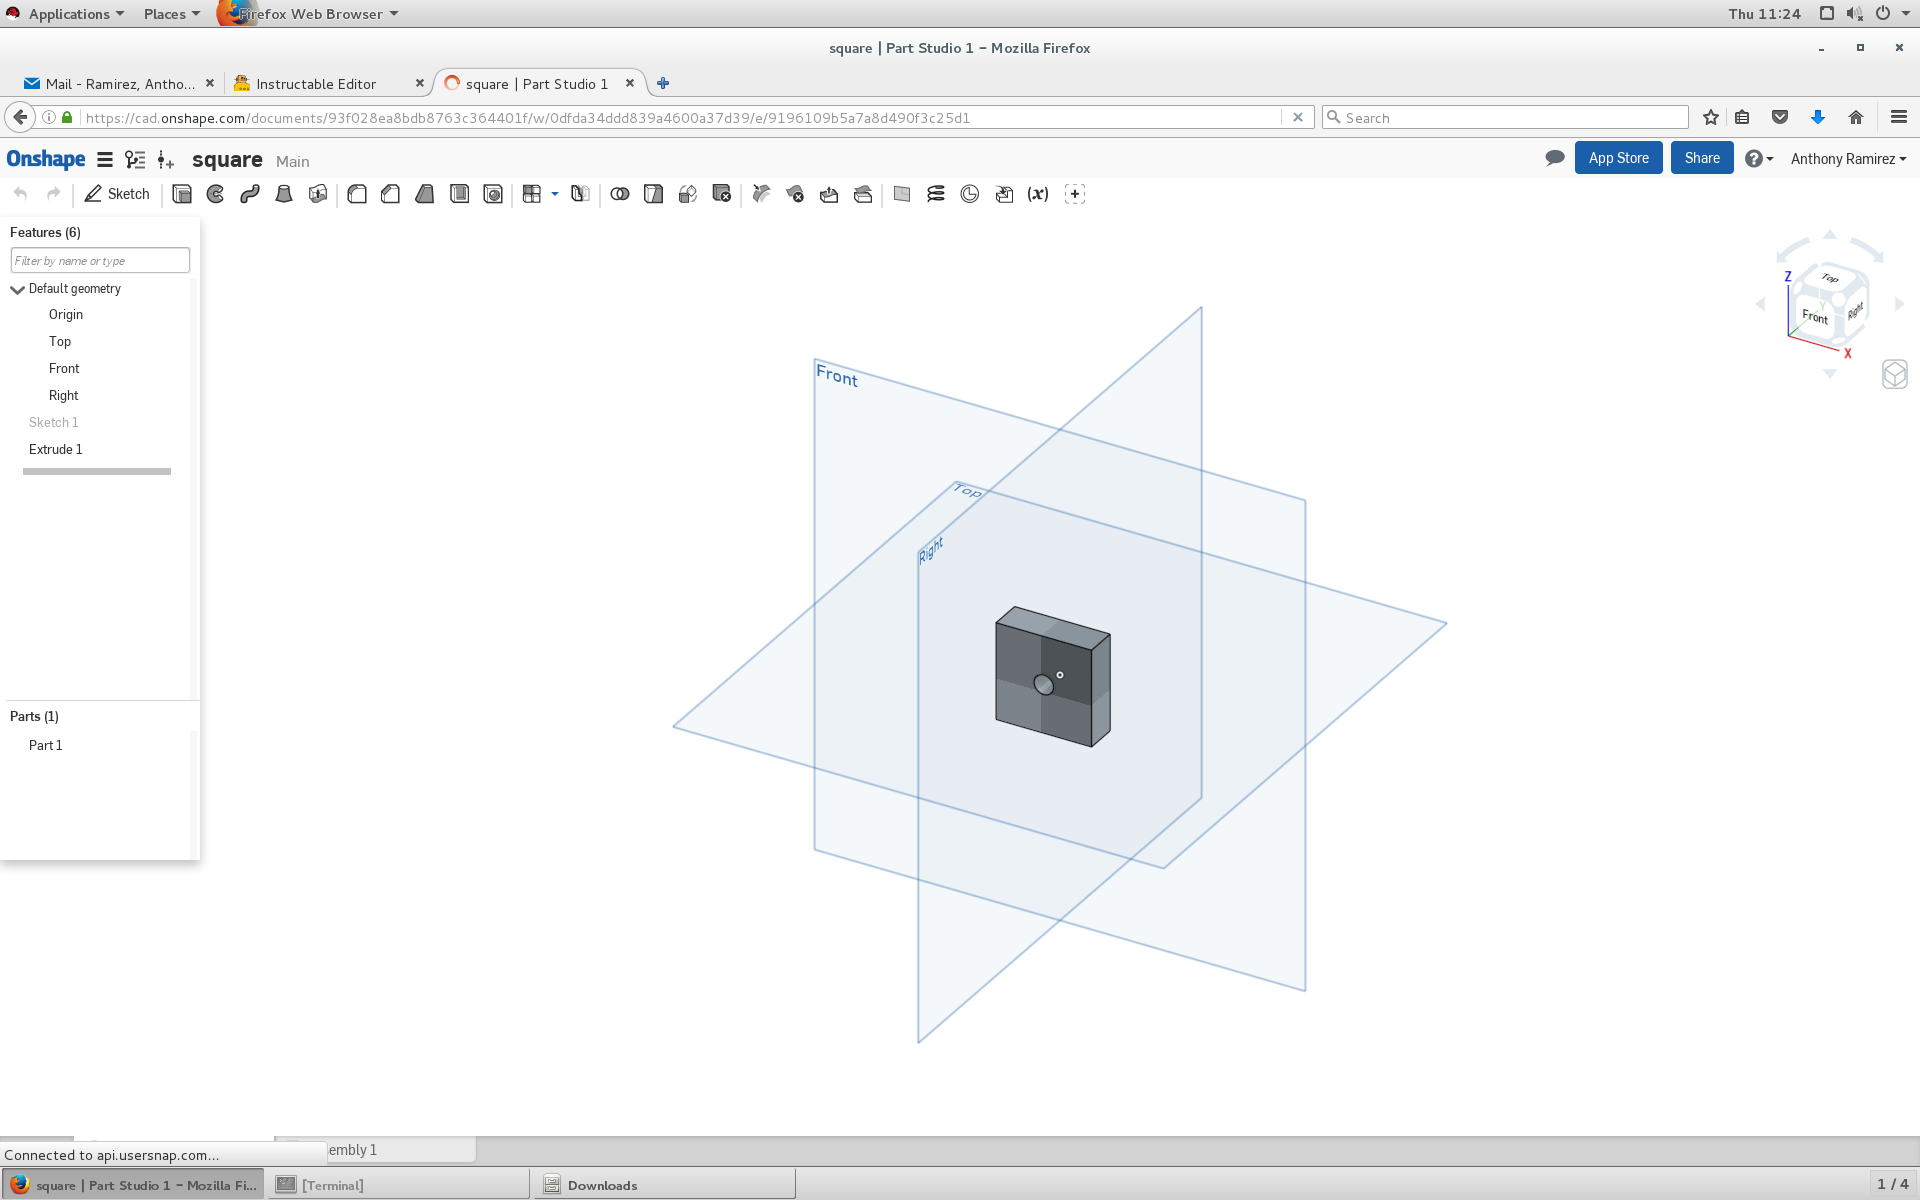Select the Loft tool icon

pyautogui.click(x=284, y=194)
